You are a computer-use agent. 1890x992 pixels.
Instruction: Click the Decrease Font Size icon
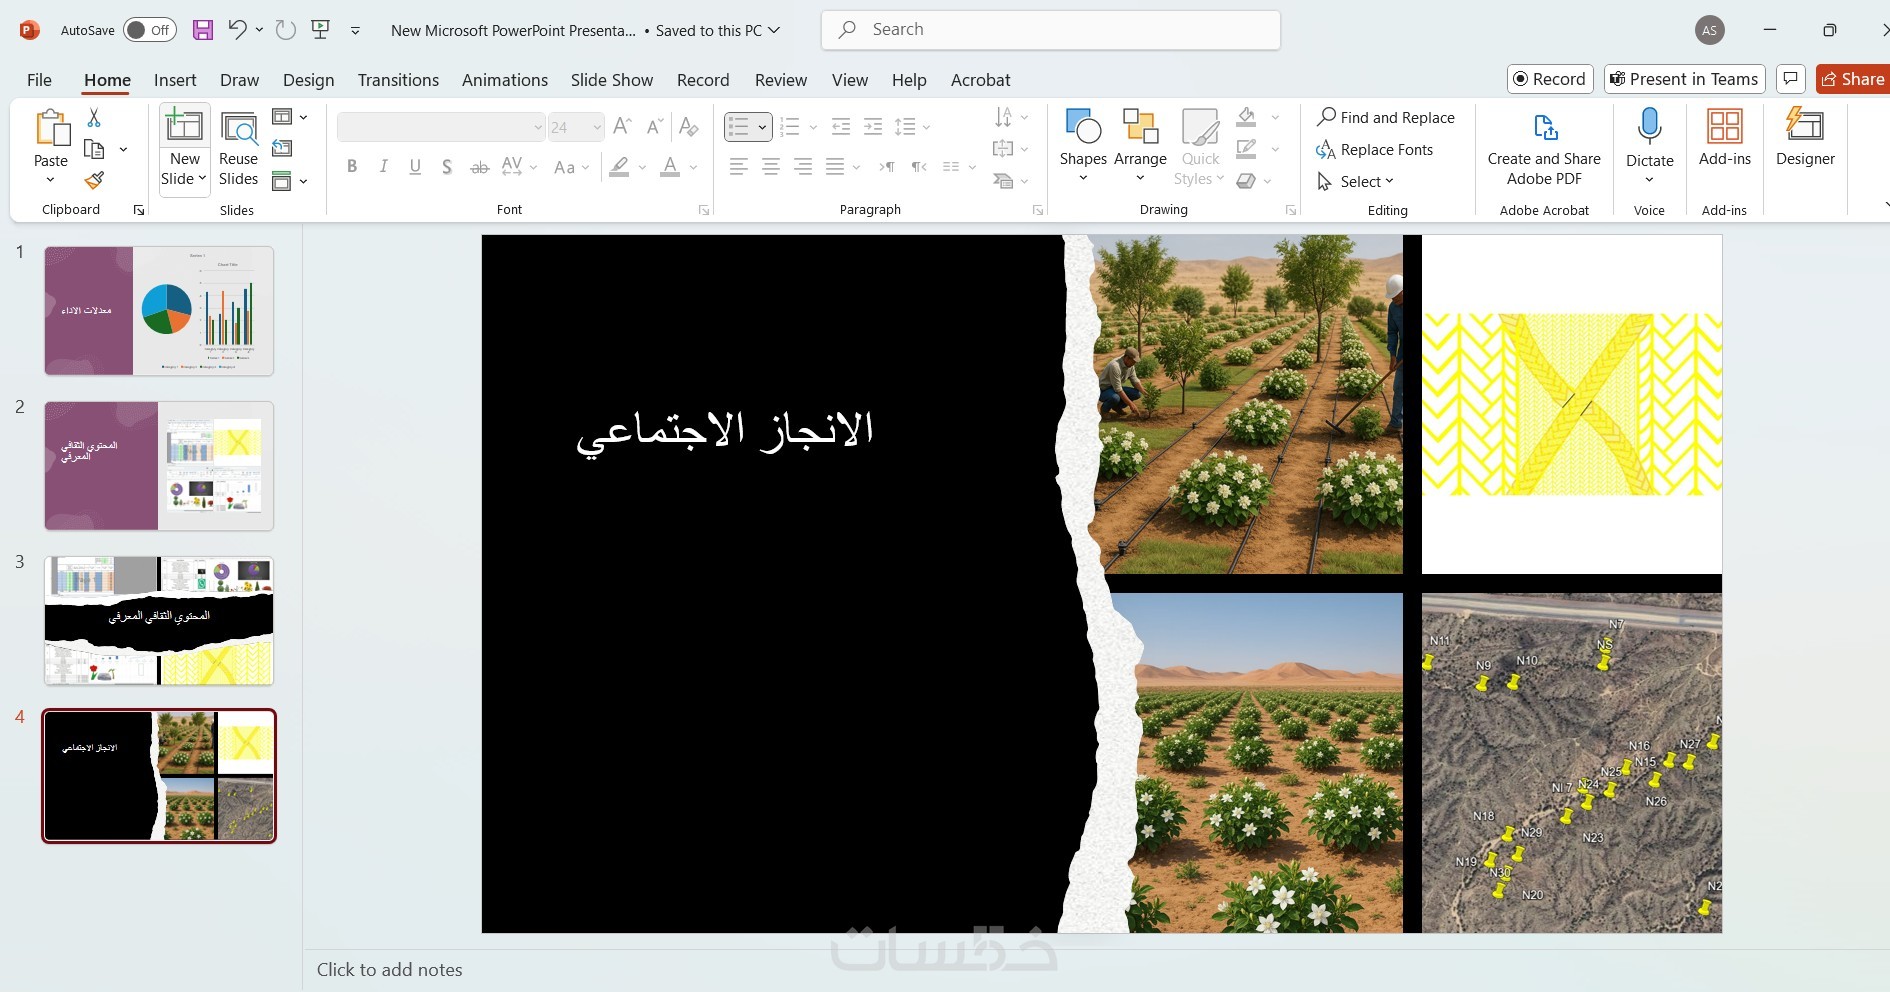click(655, 126)
